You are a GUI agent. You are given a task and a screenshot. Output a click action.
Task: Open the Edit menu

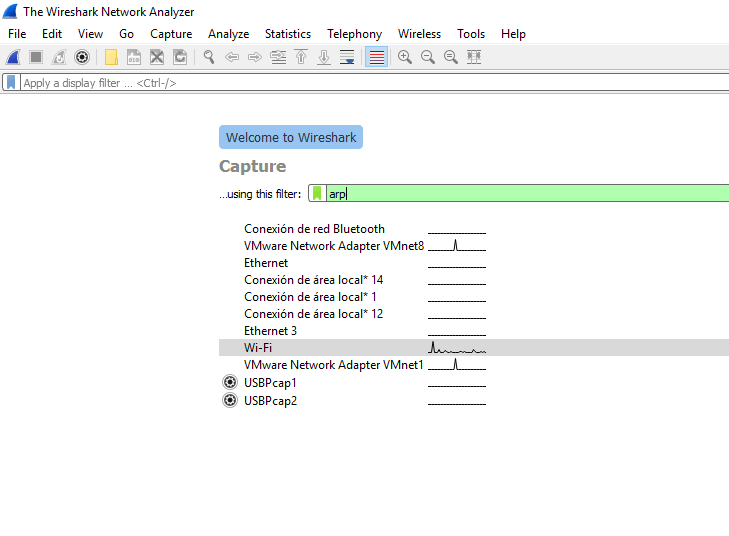(x=52, y=34)
